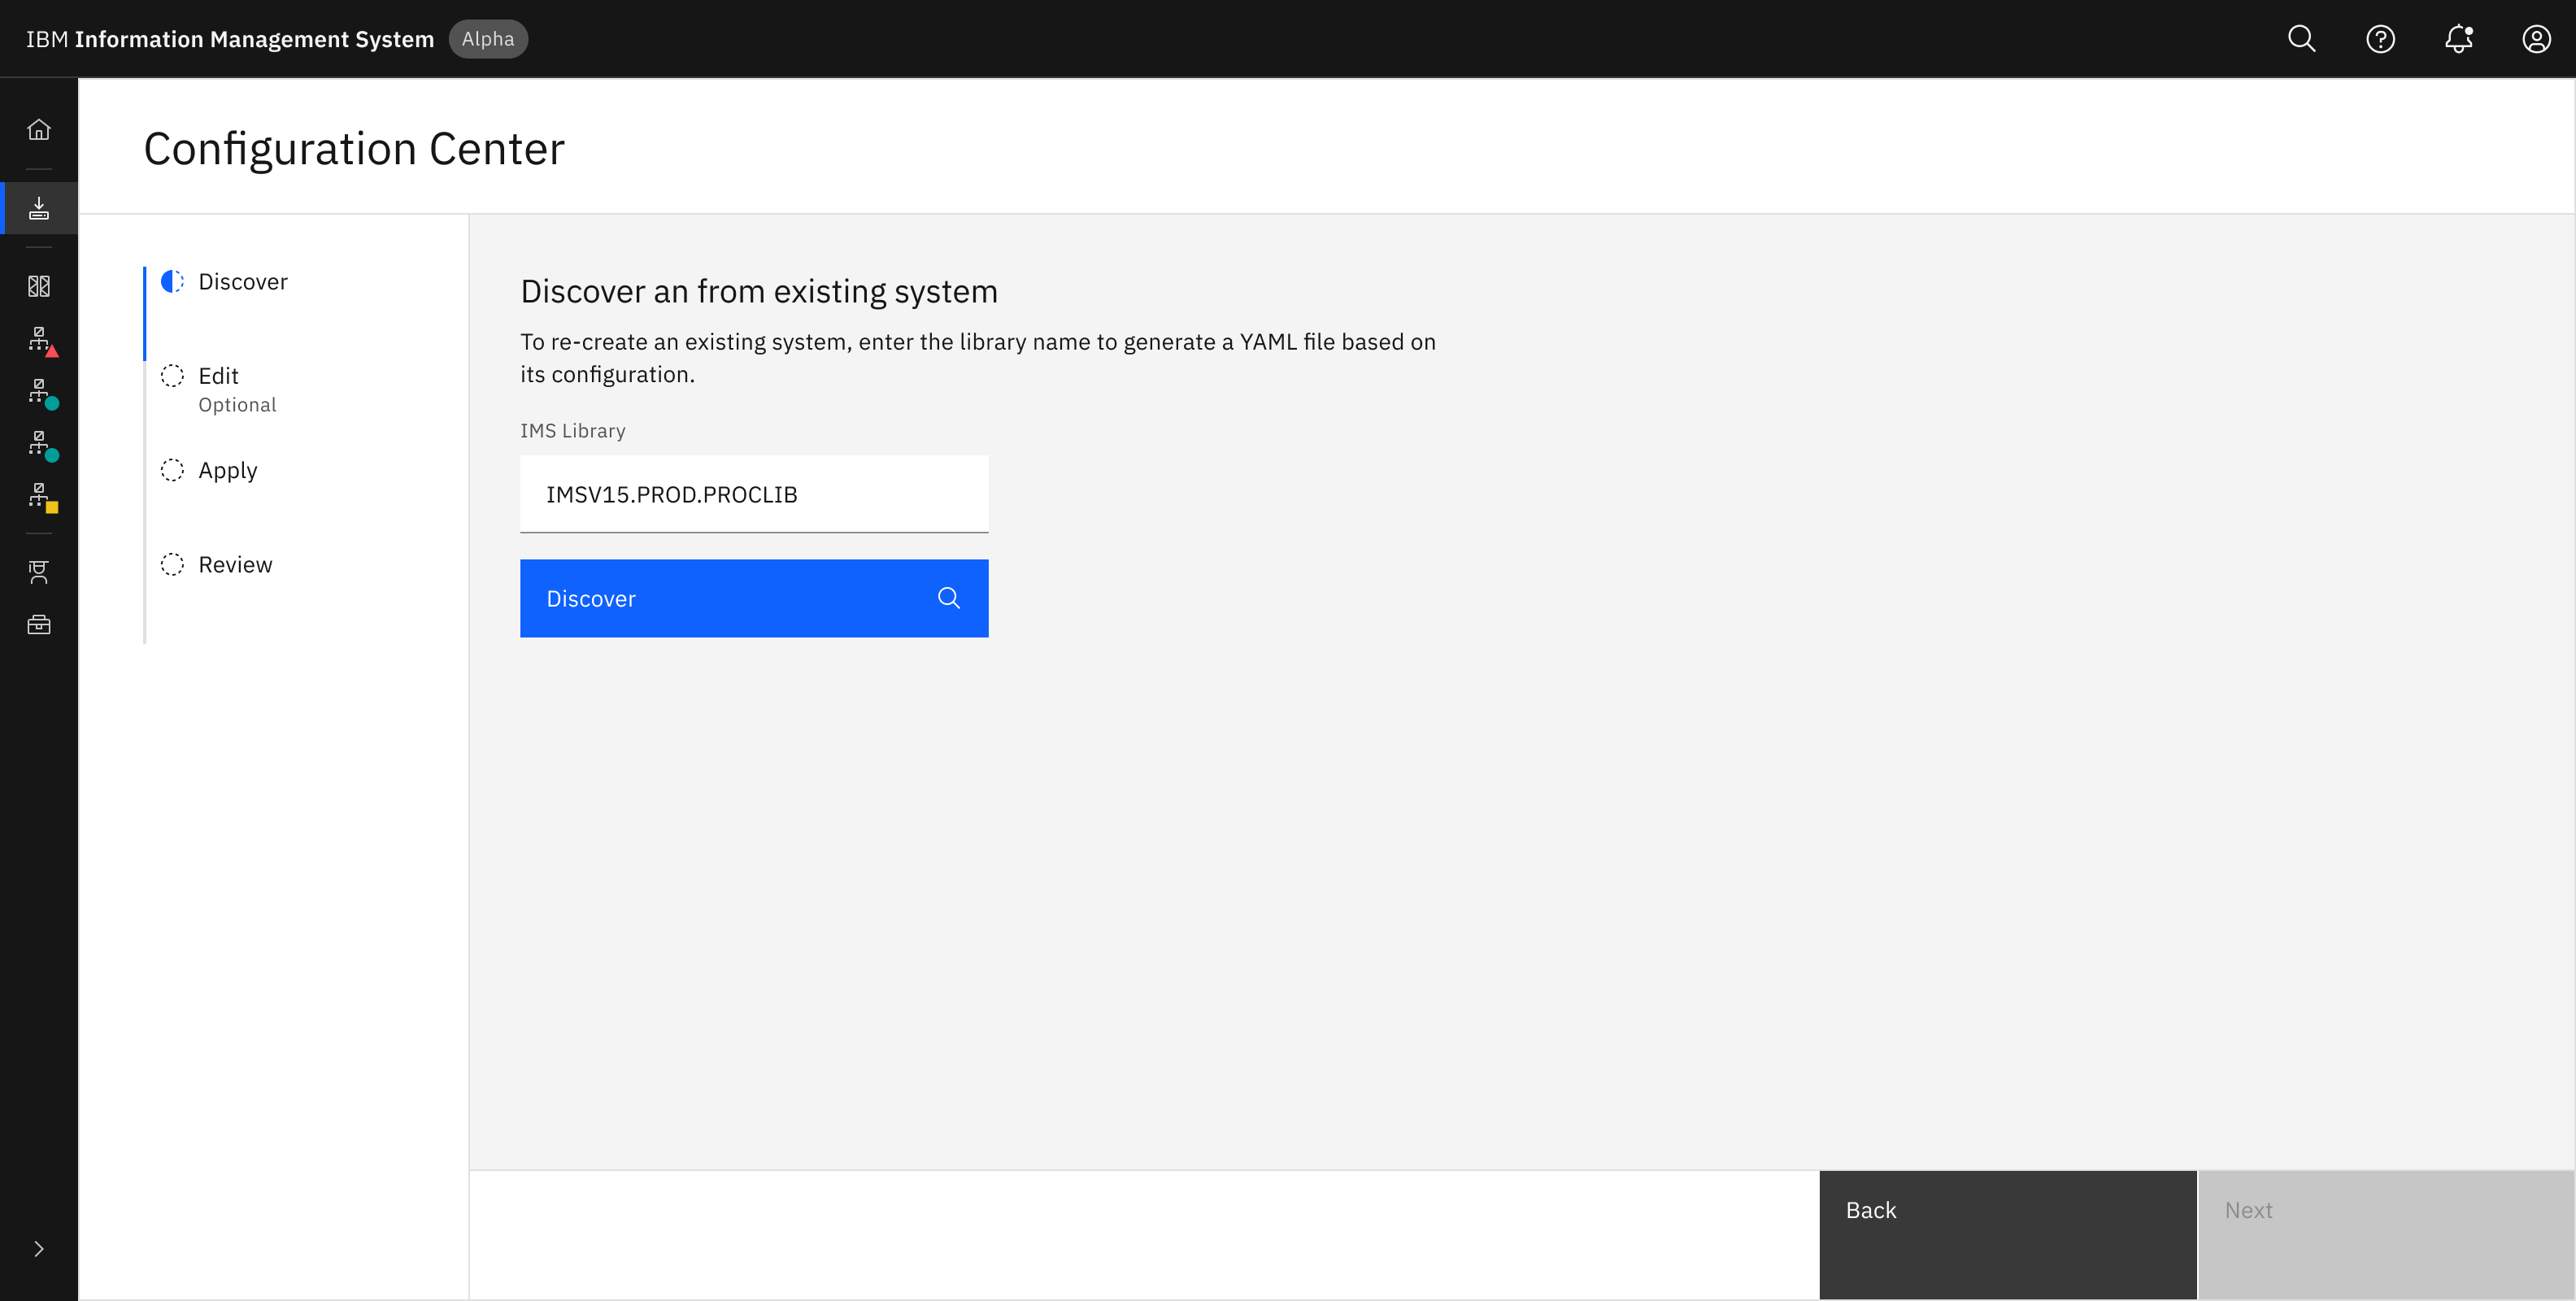Screen dimensions: 2576x1301
Task: Open the user/operator sidebar icon
Action: point(39,572)
